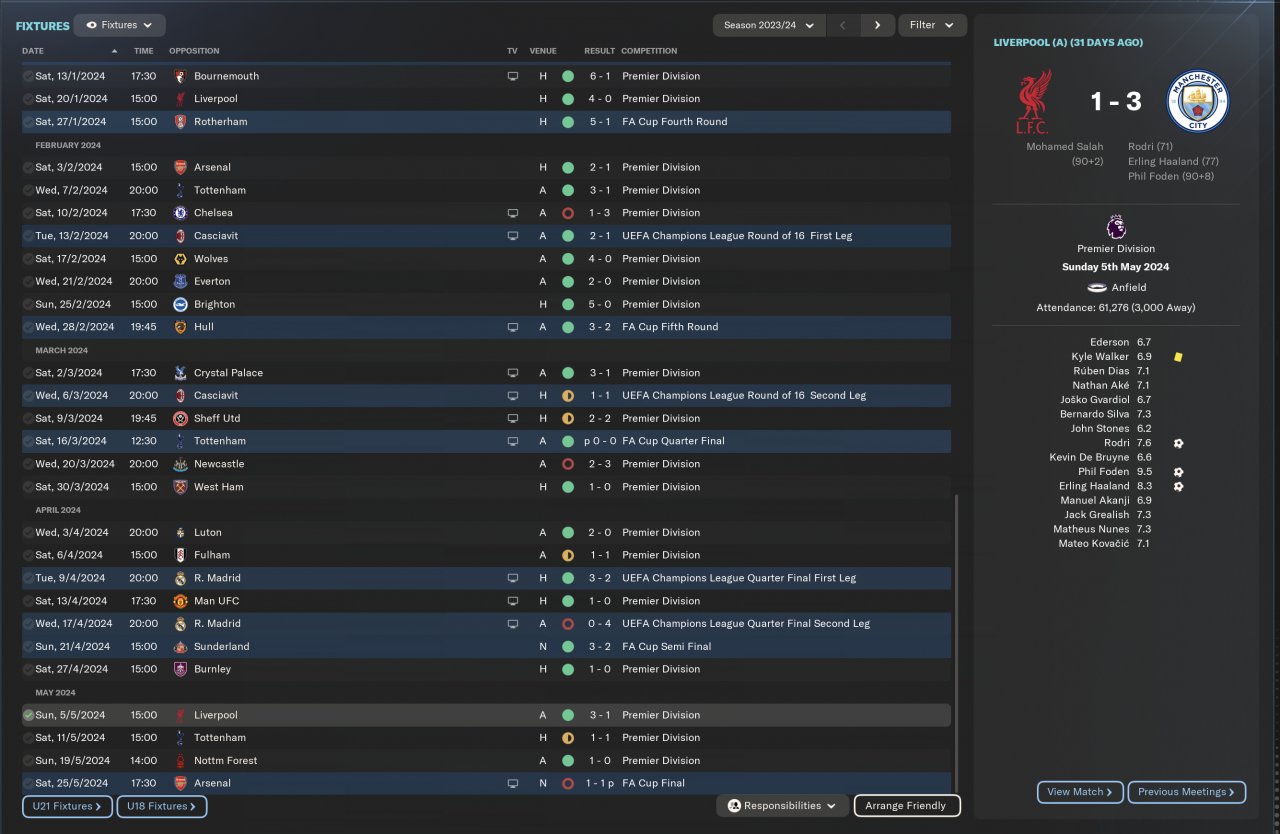Click the draw indicator in the Fulham row
Screen dimensions: 1280x834
(568, 555)
